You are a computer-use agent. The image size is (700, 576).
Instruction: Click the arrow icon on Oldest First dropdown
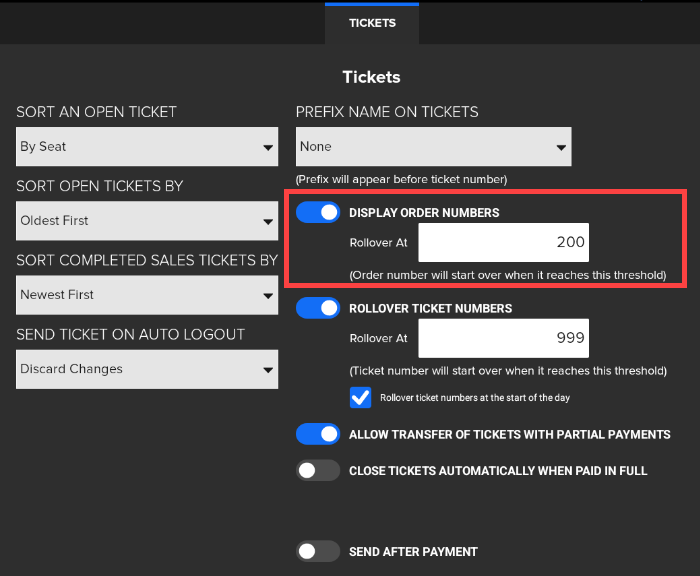click(x=268, y=222)
